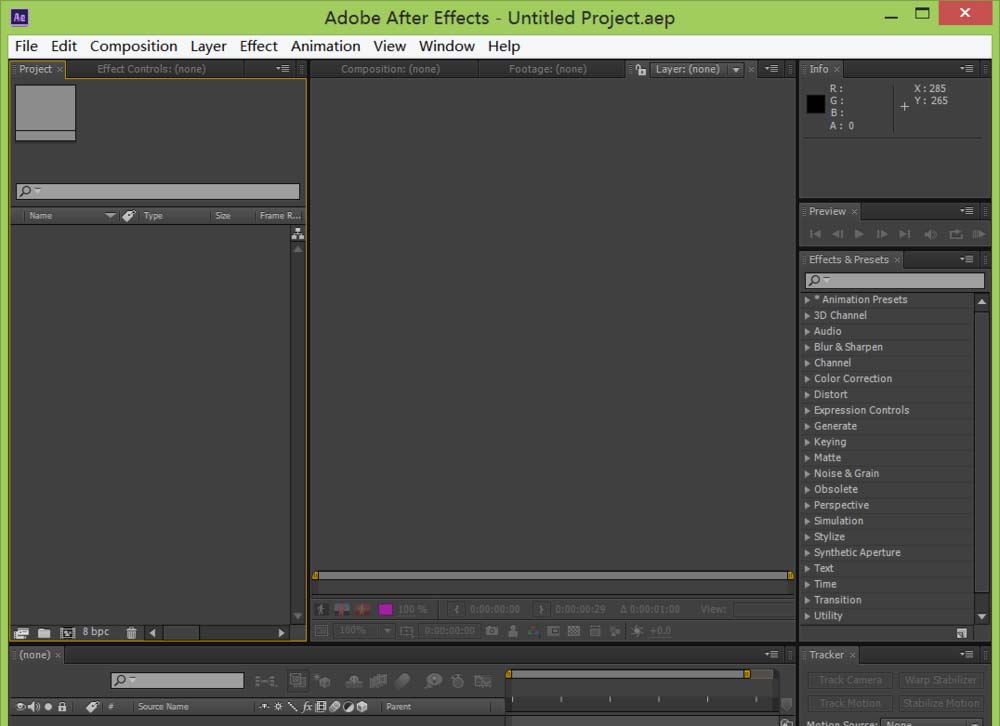This screenshot has width=1000, height=726.
Task: Switch to the Effect Controls: (none) tab
Action: point(151,69)
